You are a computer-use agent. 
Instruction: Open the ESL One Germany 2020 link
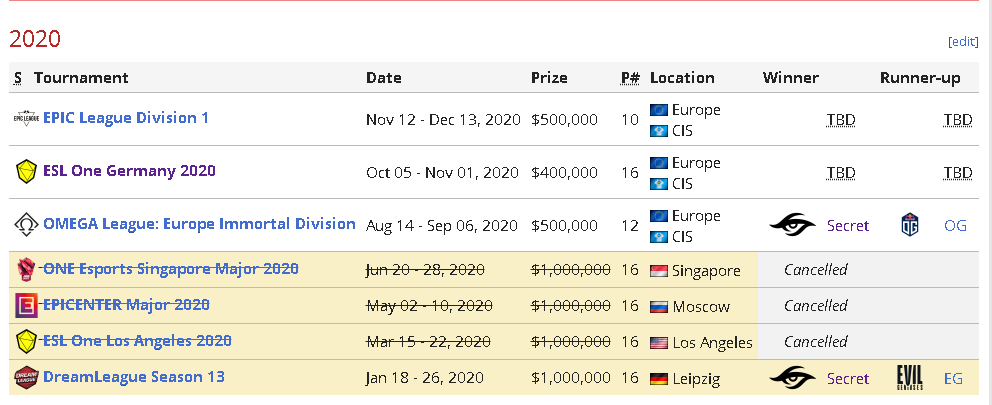pyautogui.click(x=129, y=170)
